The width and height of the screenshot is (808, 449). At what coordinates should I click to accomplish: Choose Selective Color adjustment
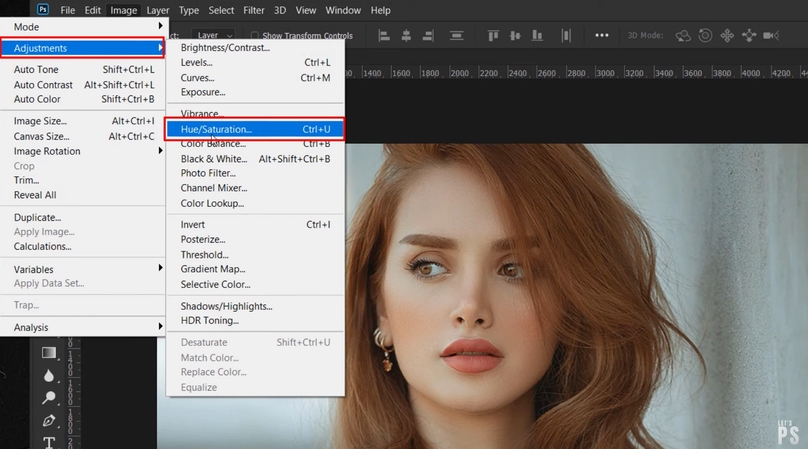tap(255, 285)
